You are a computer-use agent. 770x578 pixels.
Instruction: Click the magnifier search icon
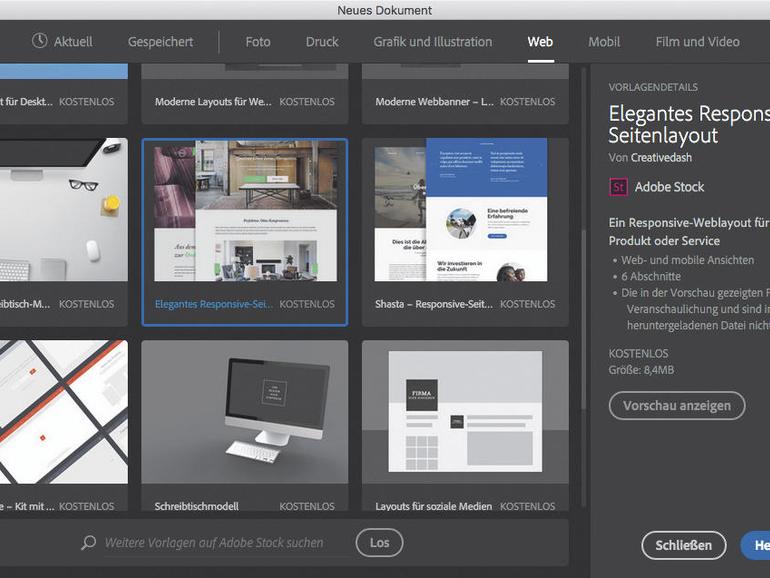tap(88, 542)
